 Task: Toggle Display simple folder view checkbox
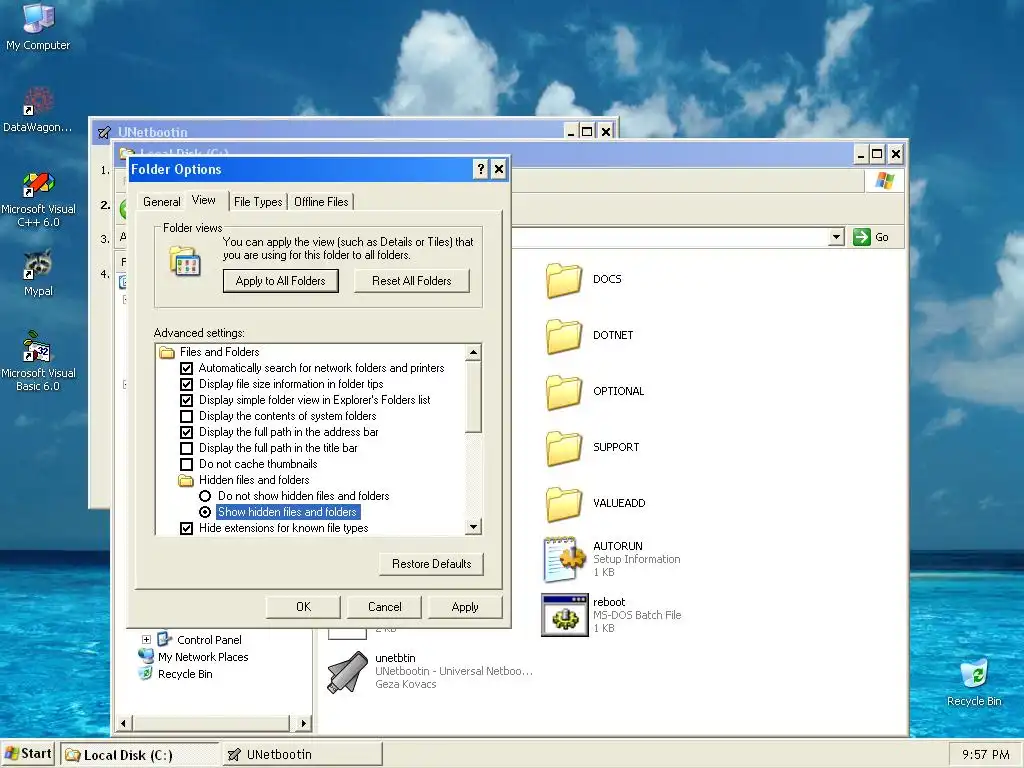point(186,400)
